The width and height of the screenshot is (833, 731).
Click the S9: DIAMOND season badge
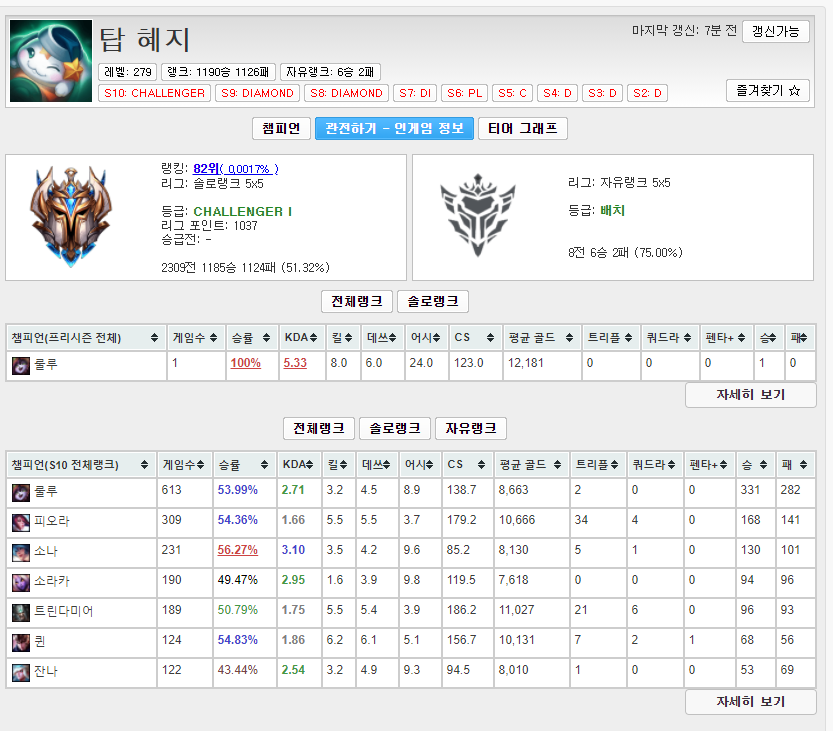(x=257, y=93)
